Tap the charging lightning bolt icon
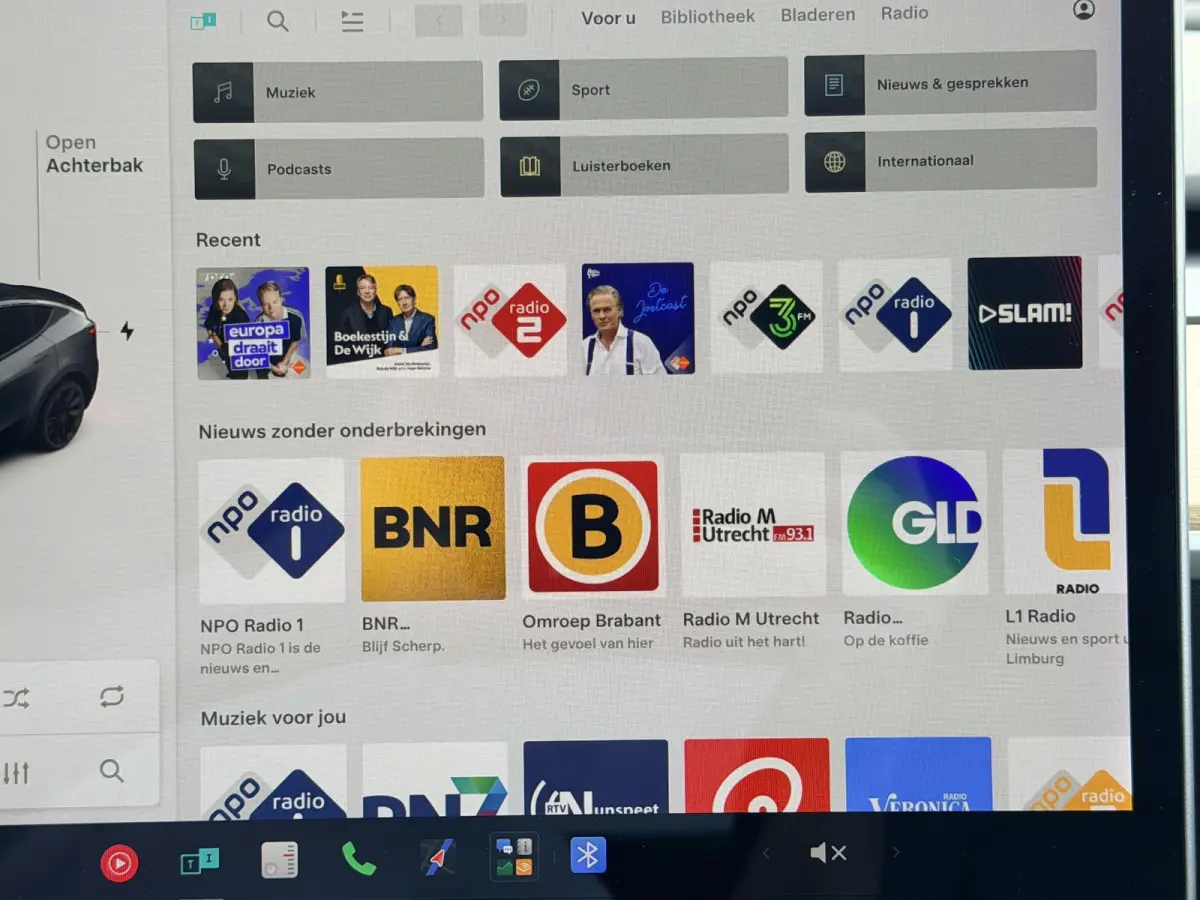The height and width of the screenshot is (900, 1200). pyautogui.click(x=127, y=330)
